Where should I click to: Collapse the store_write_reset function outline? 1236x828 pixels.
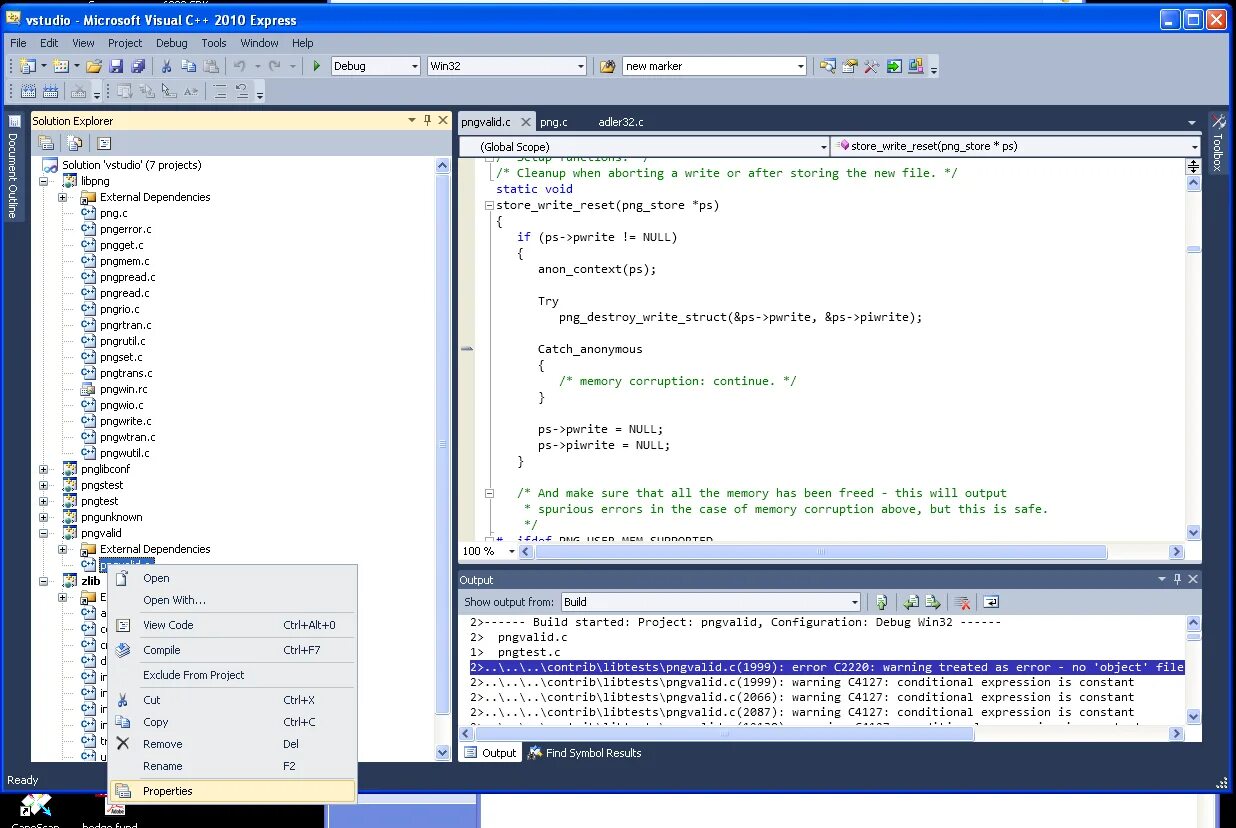pos(489,205)
